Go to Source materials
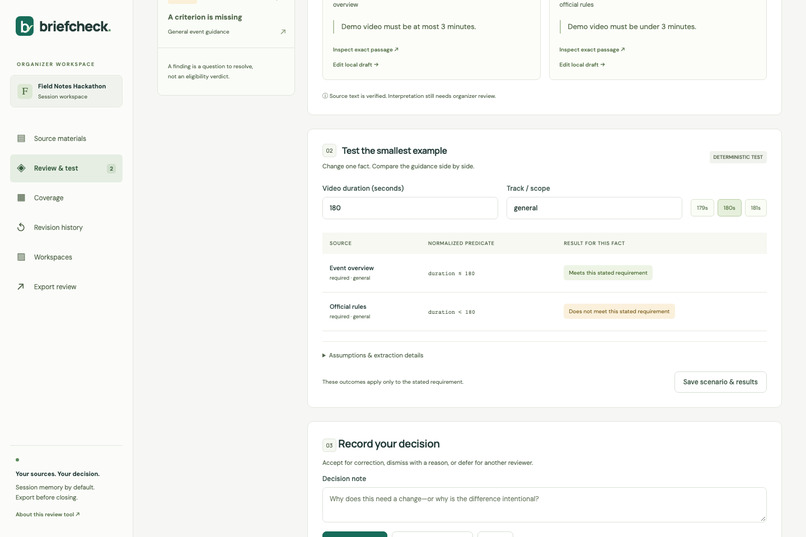Image resolution: width=806 pixels, height=537 pixels. point(66,138)
